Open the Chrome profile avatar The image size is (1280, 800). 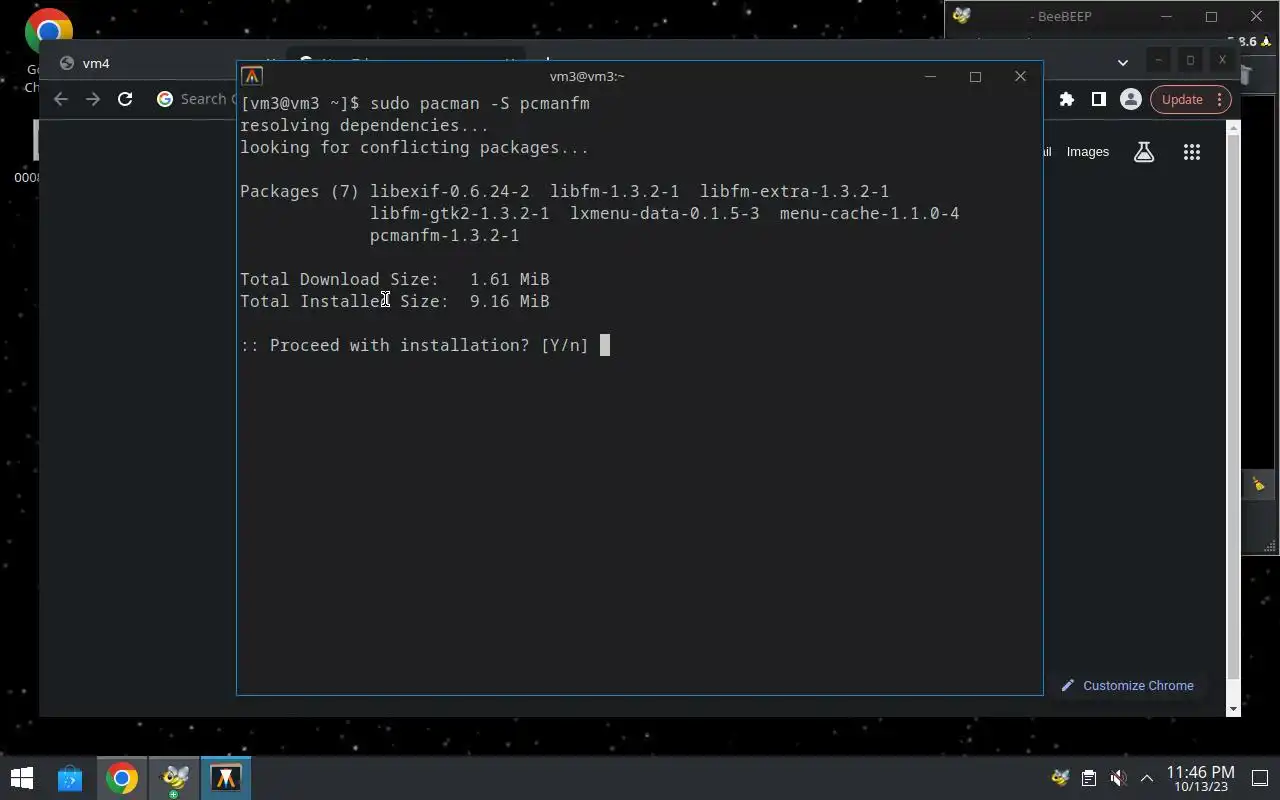click(1131, 99)
